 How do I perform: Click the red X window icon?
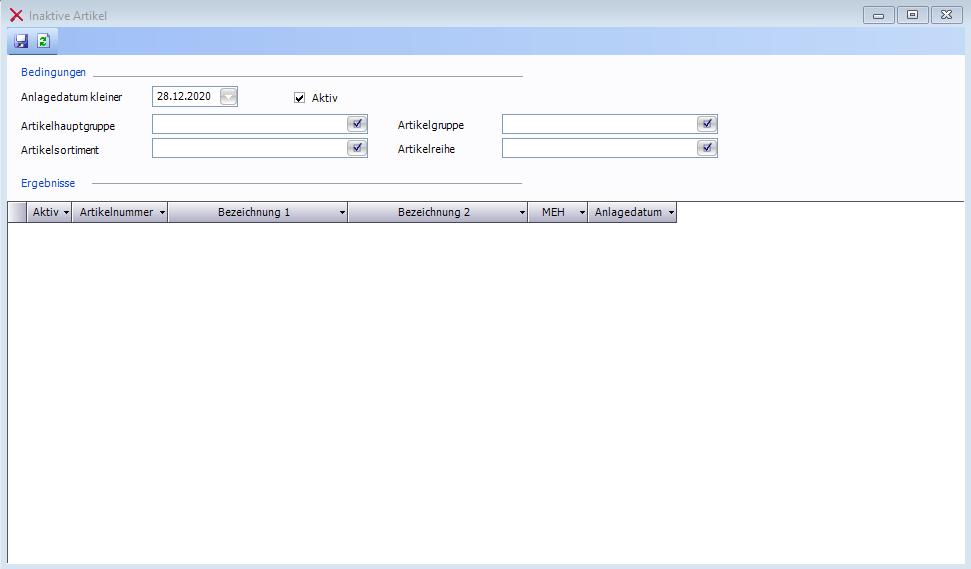coord(16,16)
